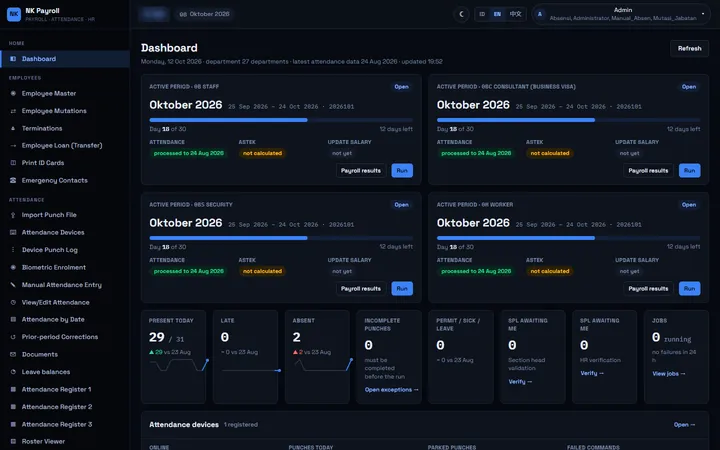720x450 pixels.
Task: Click the Present Today sparkline chart
Action: tap(179, 365)
